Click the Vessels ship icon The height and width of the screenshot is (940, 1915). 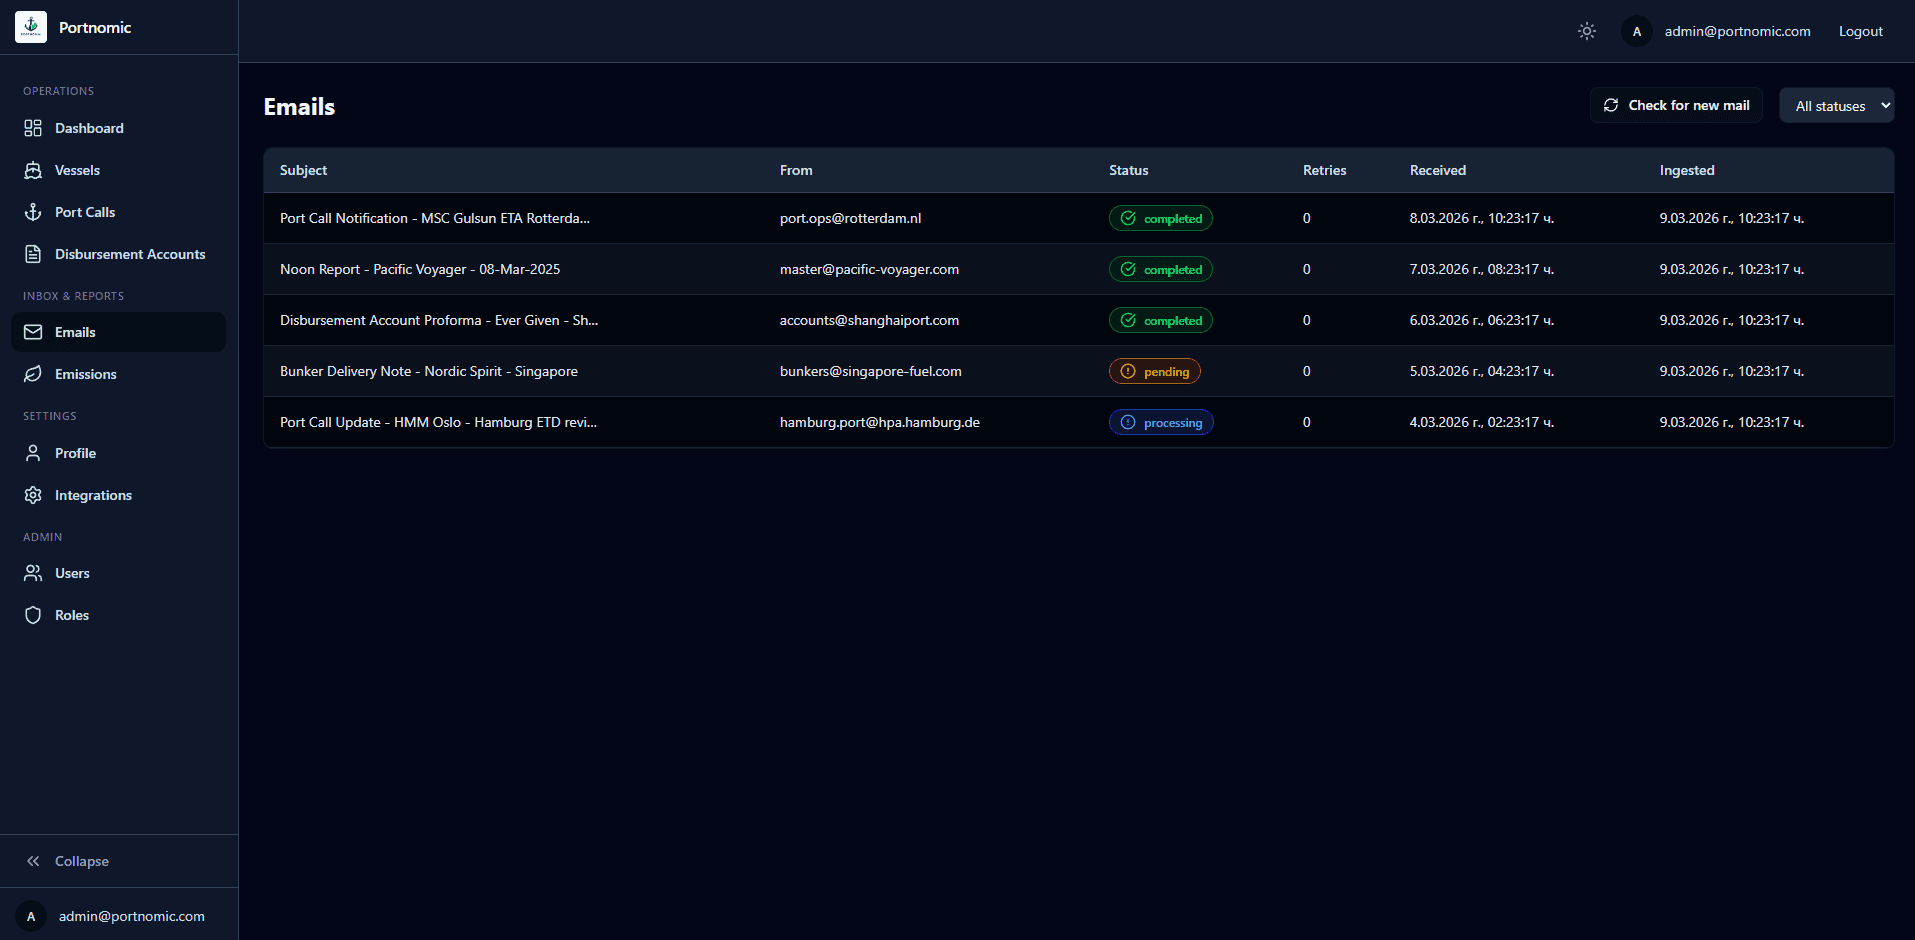tap(33, 170)
